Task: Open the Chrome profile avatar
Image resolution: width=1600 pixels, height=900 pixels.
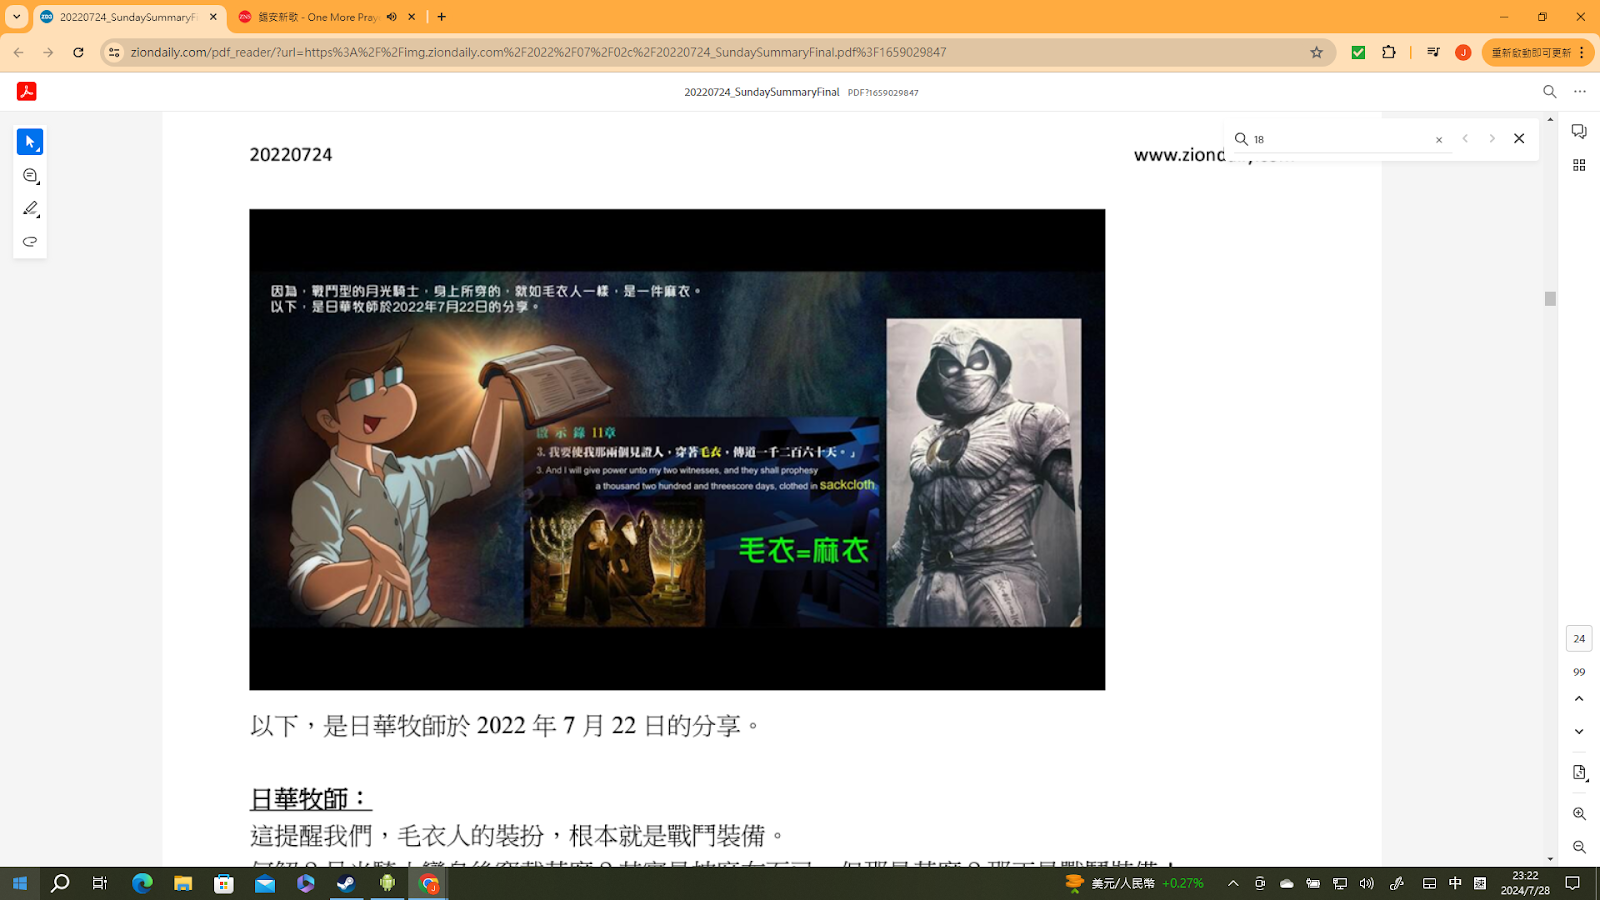Action: click(x=1463, y=52)
